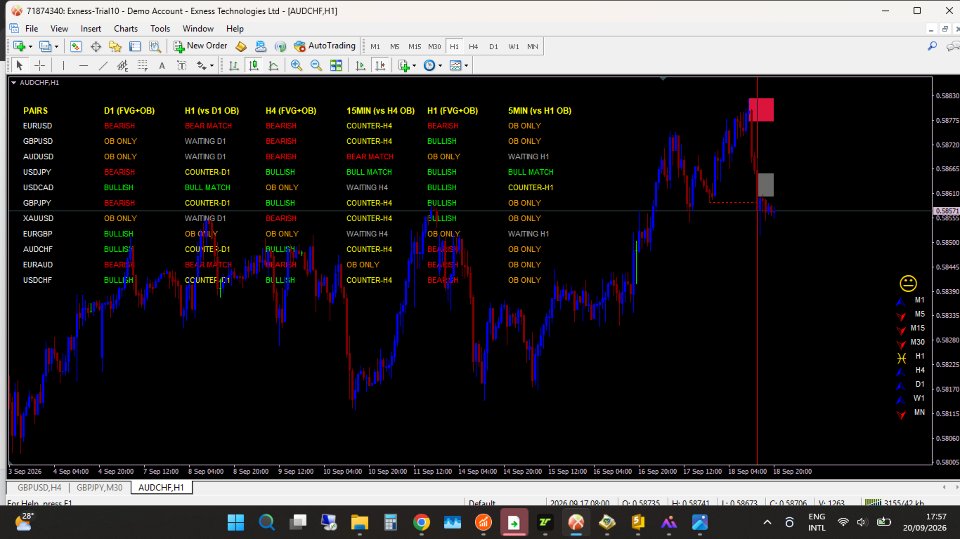Open the Market Watch window icon
This screenshot has width=960, height=539.
[x=76, y=46]
